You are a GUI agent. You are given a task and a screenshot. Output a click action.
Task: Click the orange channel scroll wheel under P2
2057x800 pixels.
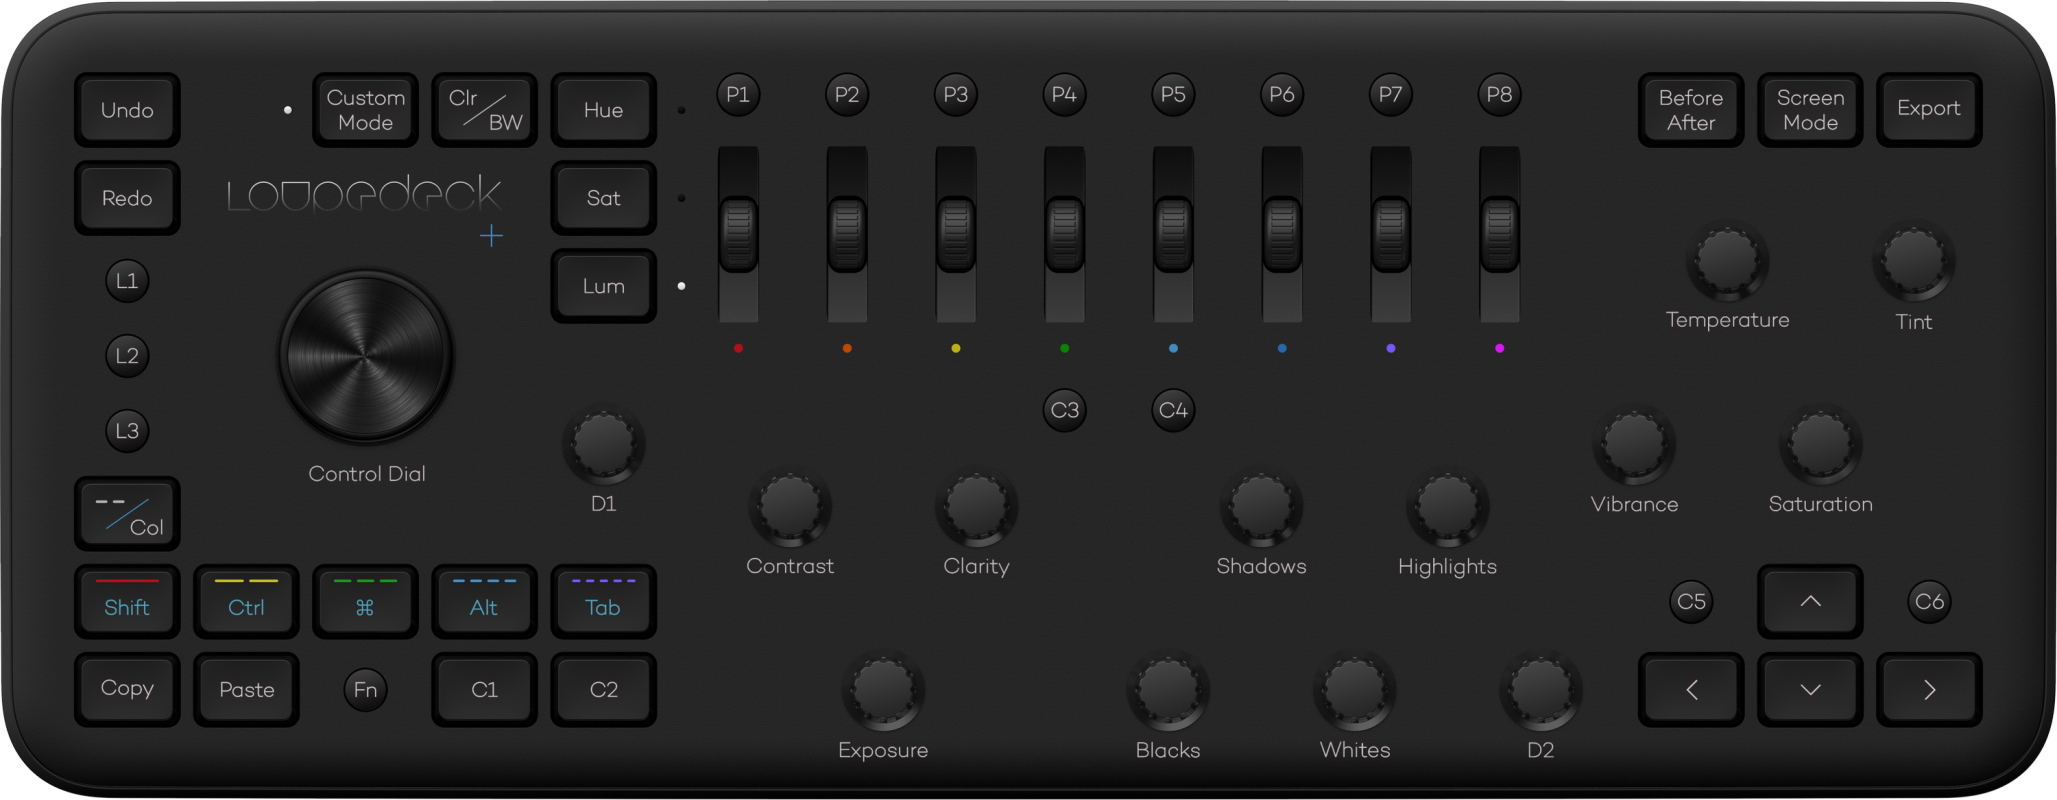(847, 234)
